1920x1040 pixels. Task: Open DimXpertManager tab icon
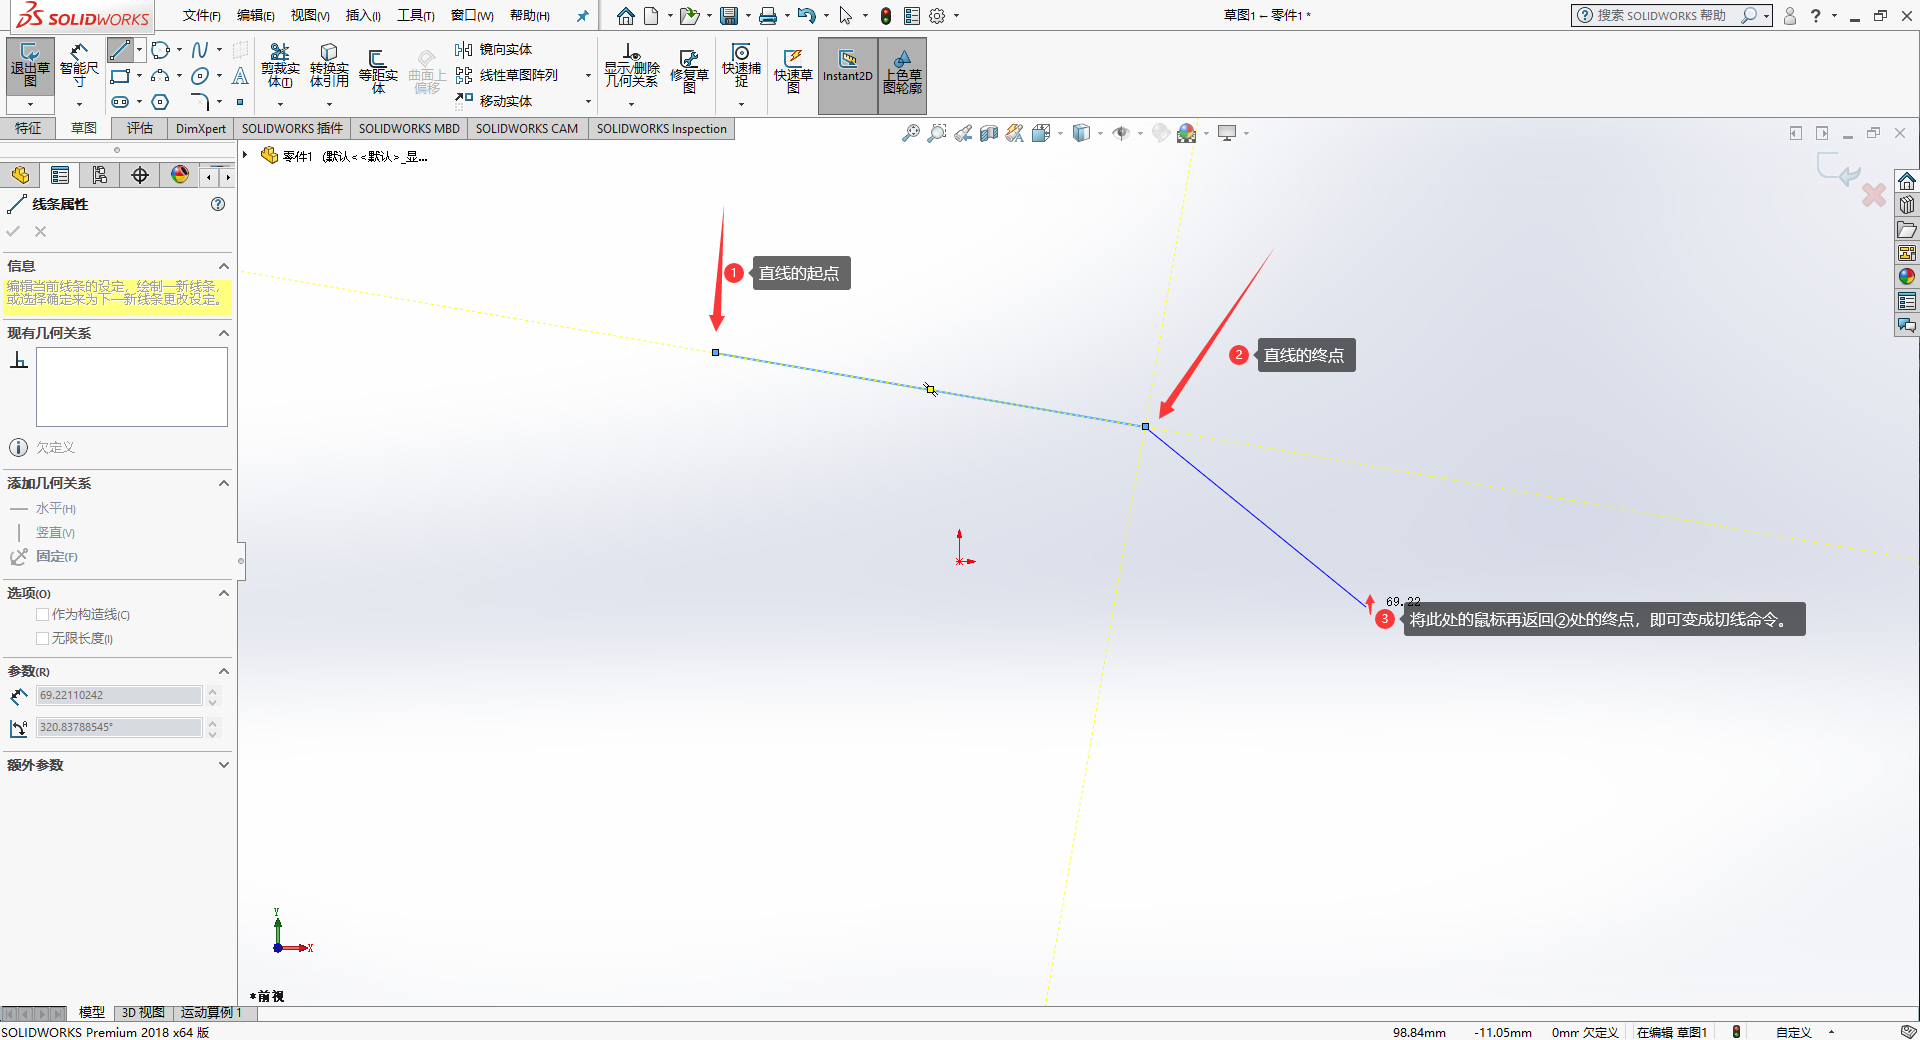pyautogui.click(x=140, y=175)
